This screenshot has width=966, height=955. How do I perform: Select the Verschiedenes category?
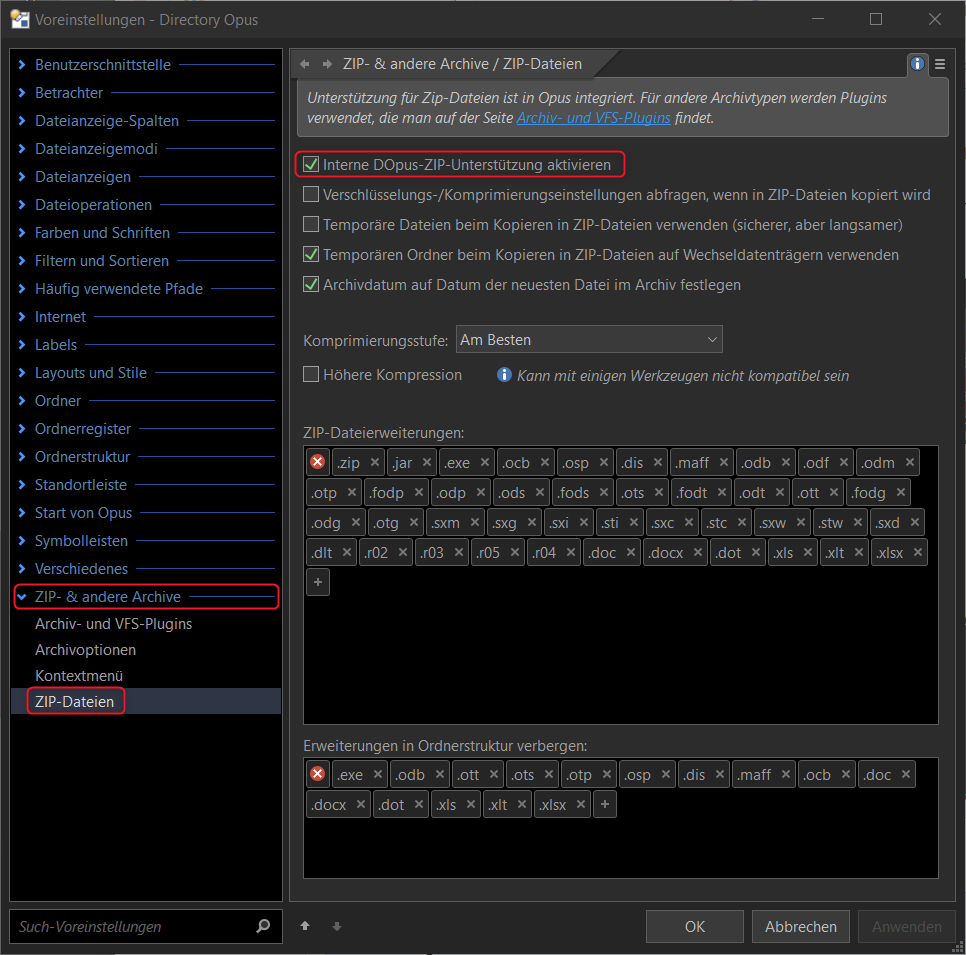(x=81, y=569)
